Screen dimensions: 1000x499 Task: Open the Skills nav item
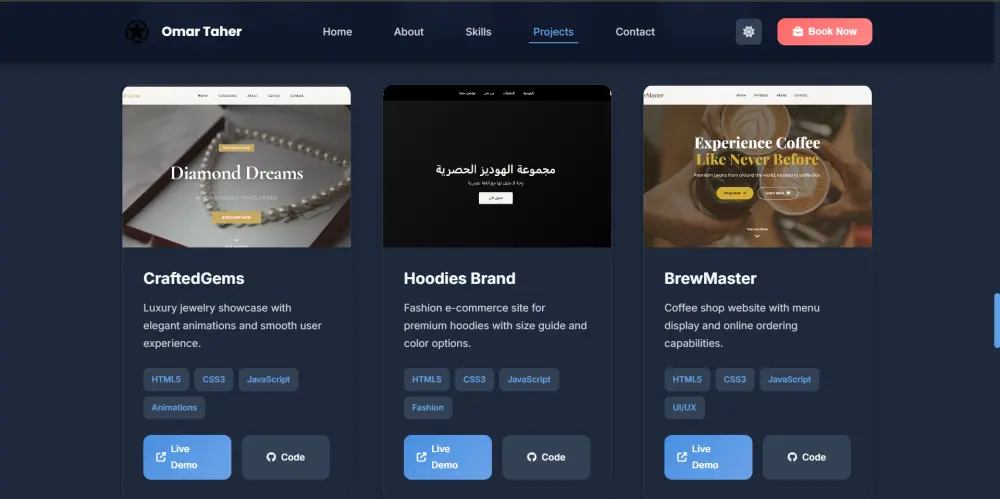(x=478, y=32)
